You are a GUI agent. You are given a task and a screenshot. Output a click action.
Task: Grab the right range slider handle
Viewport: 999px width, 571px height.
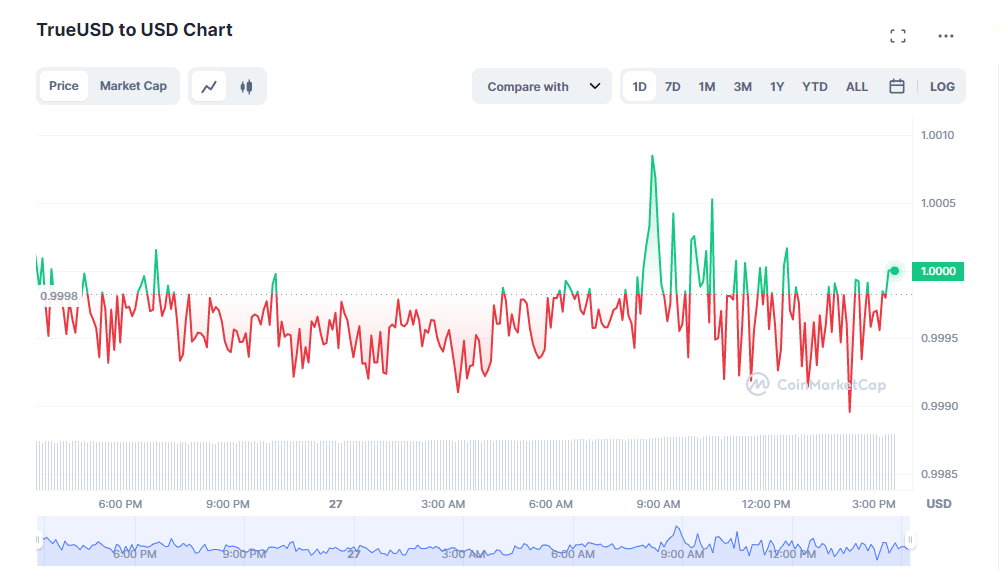click(x=910, y=541)
